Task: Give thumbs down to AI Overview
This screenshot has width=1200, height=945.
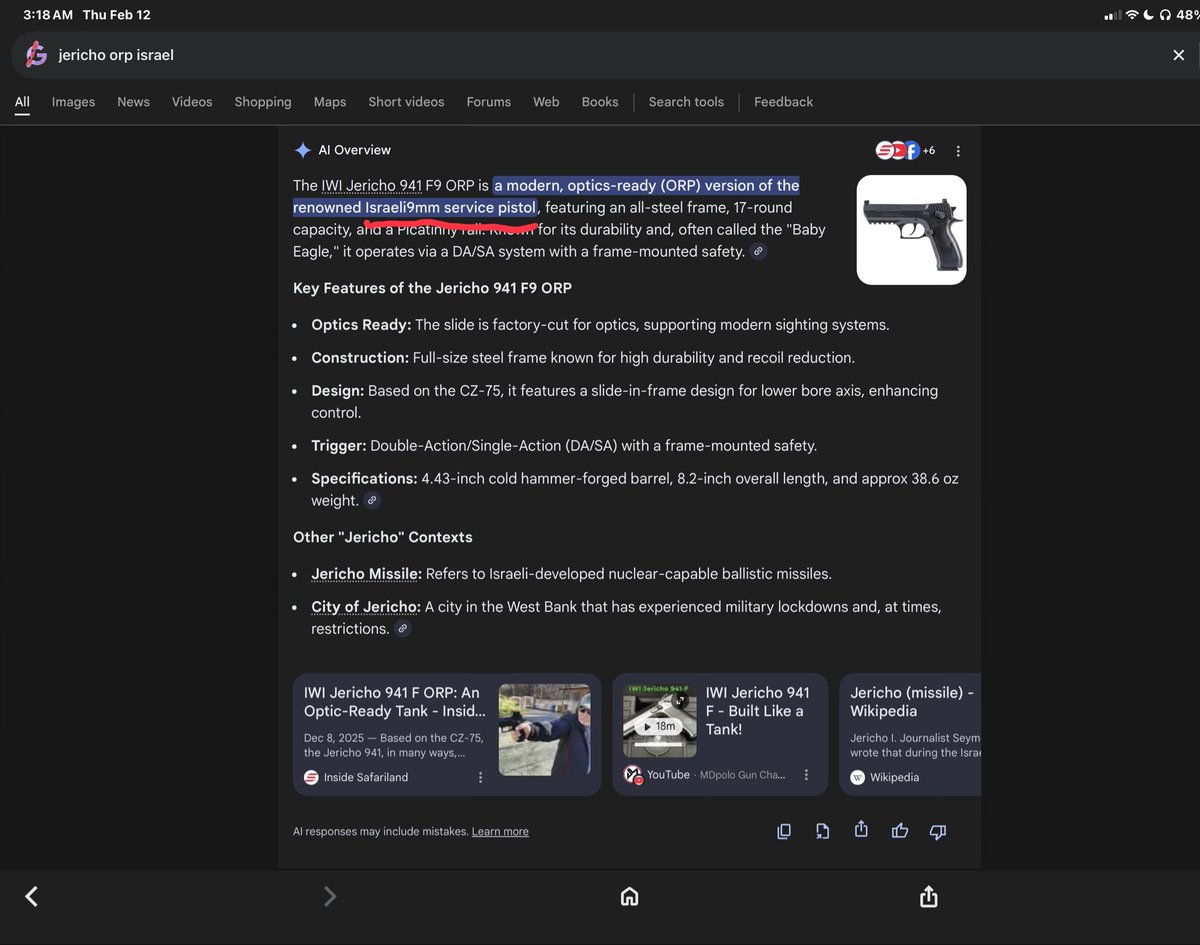Action: coord(938,831)
